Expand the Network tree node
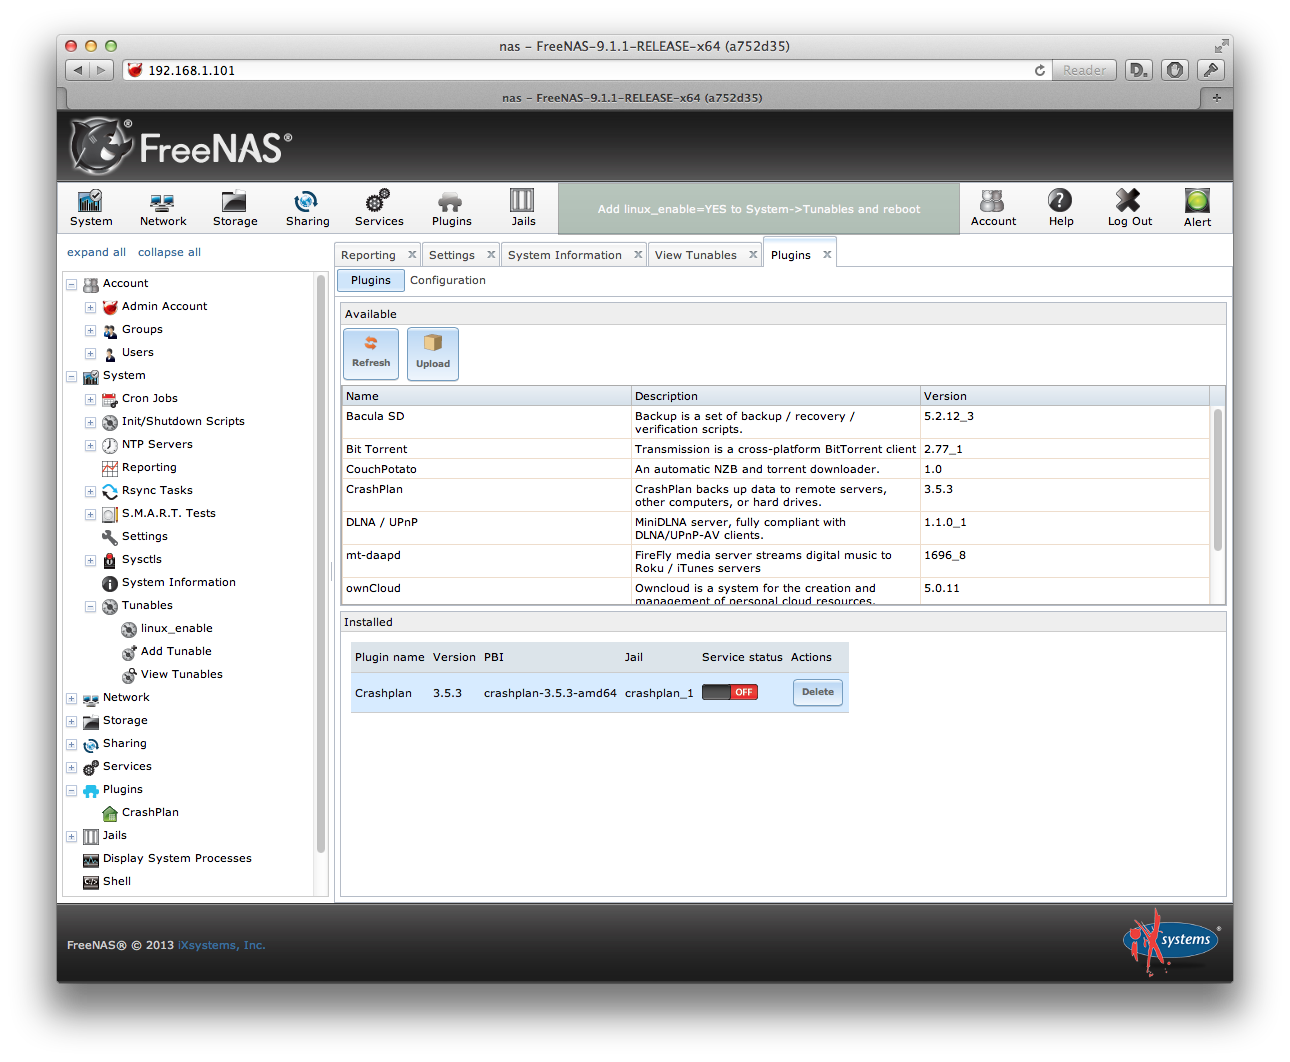The width and height of the screenshot is (1290, 1062). [x=72, y=698]
